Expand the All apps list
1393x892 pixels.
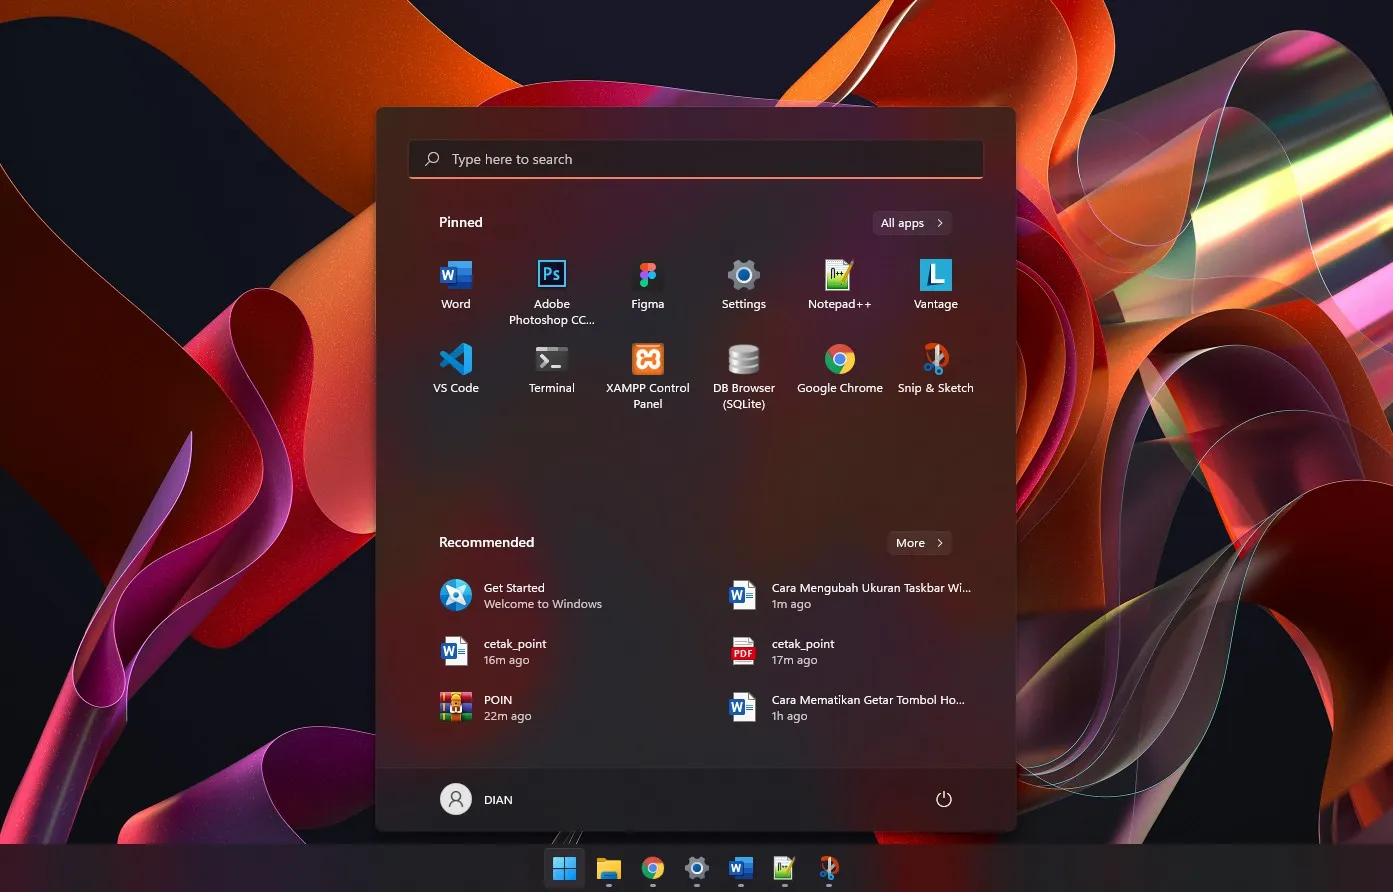coord(911,222)
